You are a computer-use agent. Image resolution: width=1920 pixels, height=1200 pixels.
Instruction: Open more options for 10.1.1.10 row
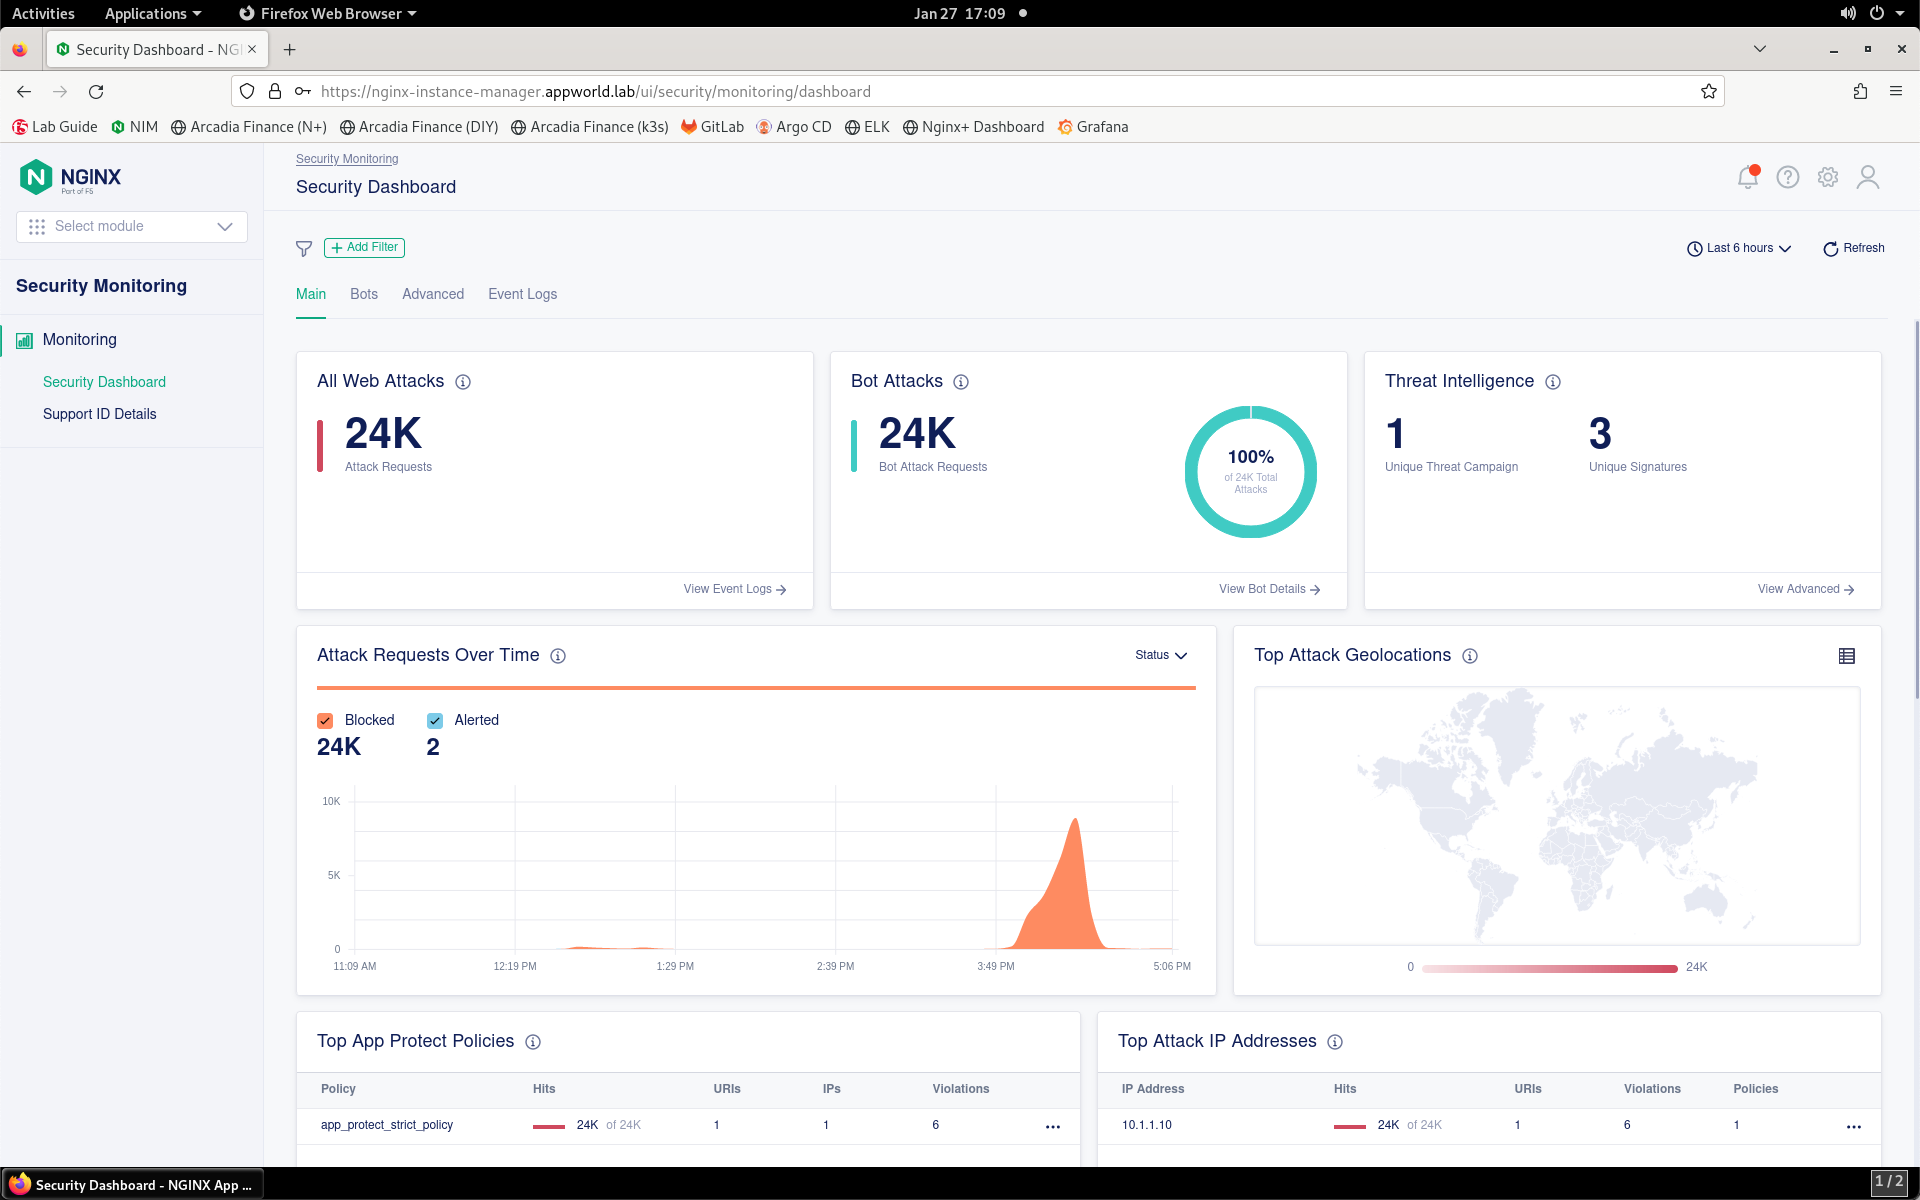pyautogui.click(x=1854, y=1127)
